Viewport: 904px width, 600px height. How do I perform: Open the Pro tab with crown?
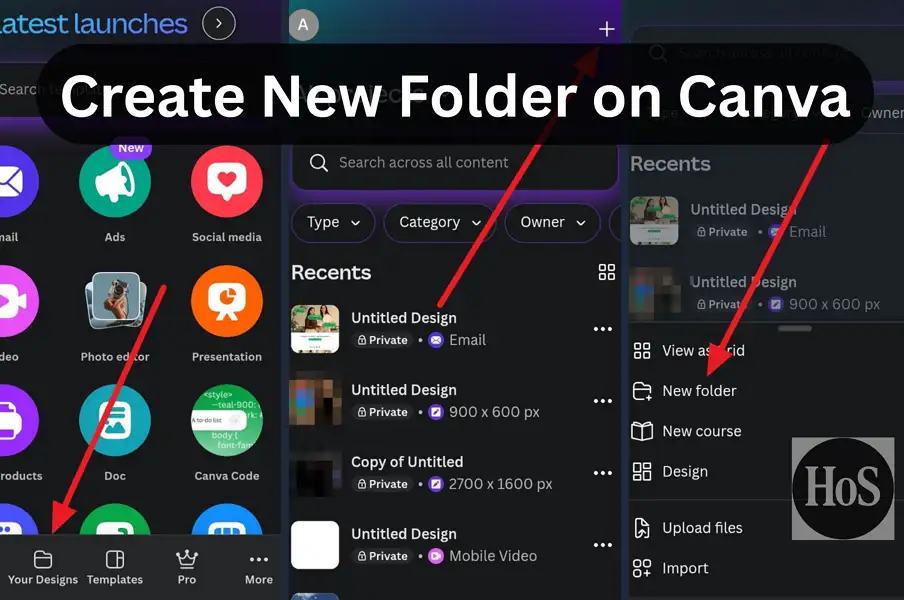click(x=187, y=567)
